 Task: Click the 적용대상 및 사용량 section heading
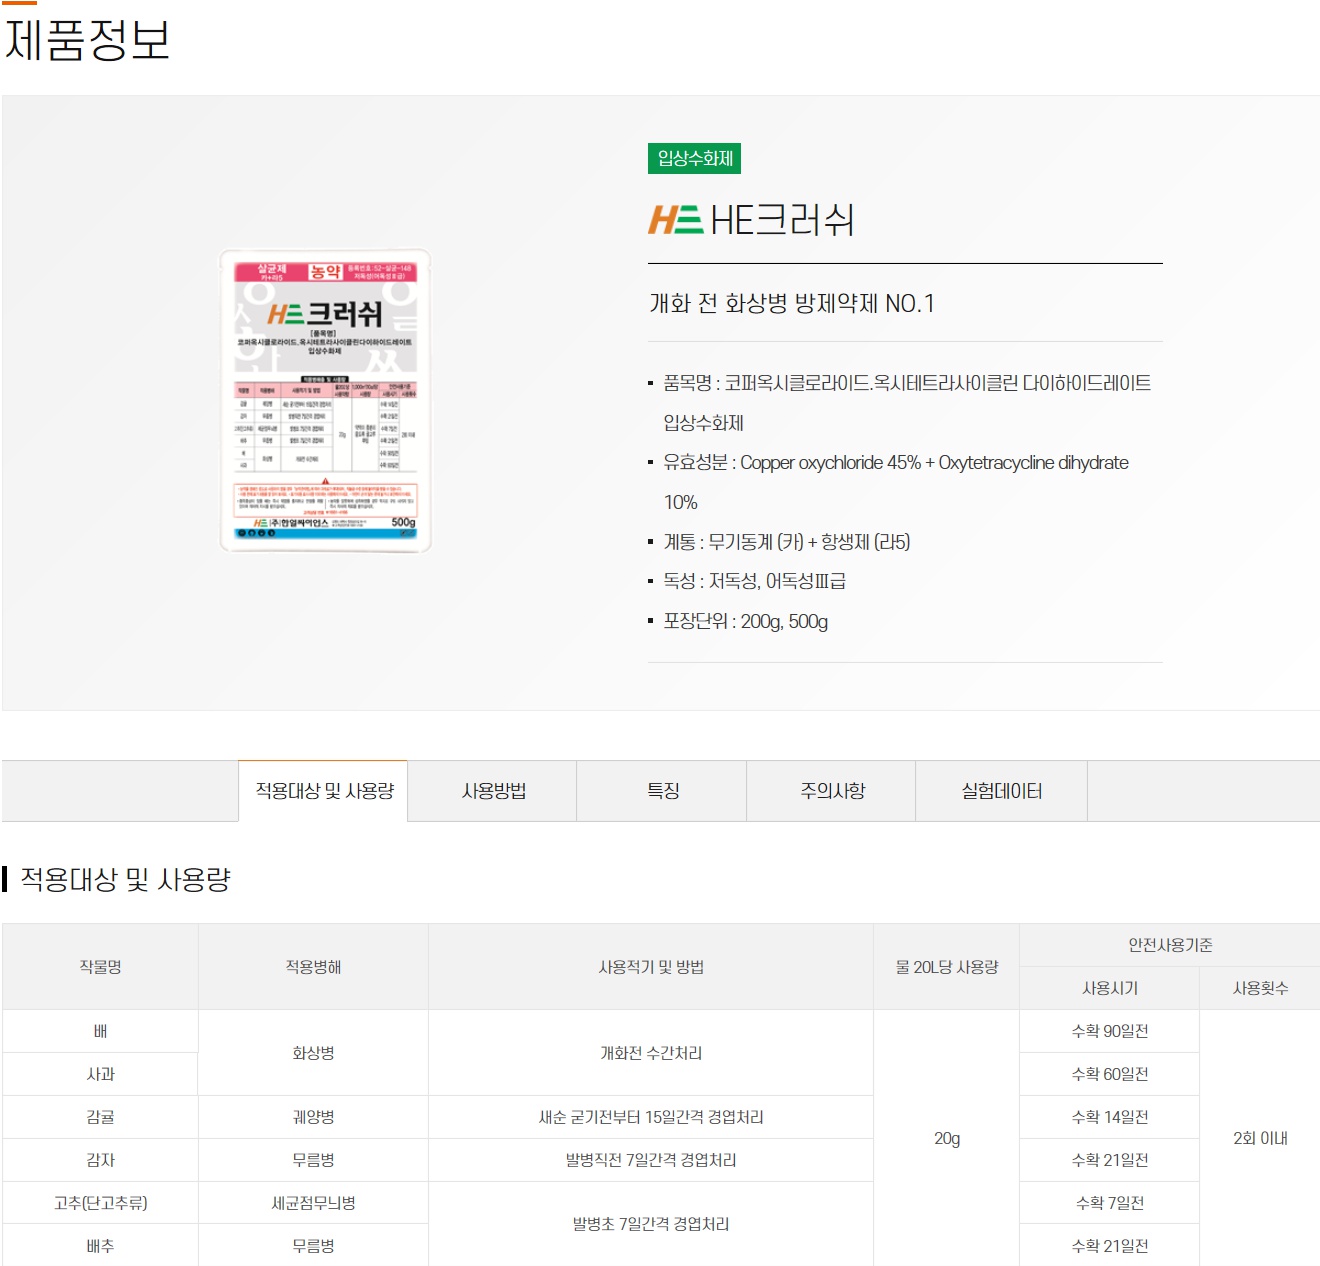(x=125, y=879)
